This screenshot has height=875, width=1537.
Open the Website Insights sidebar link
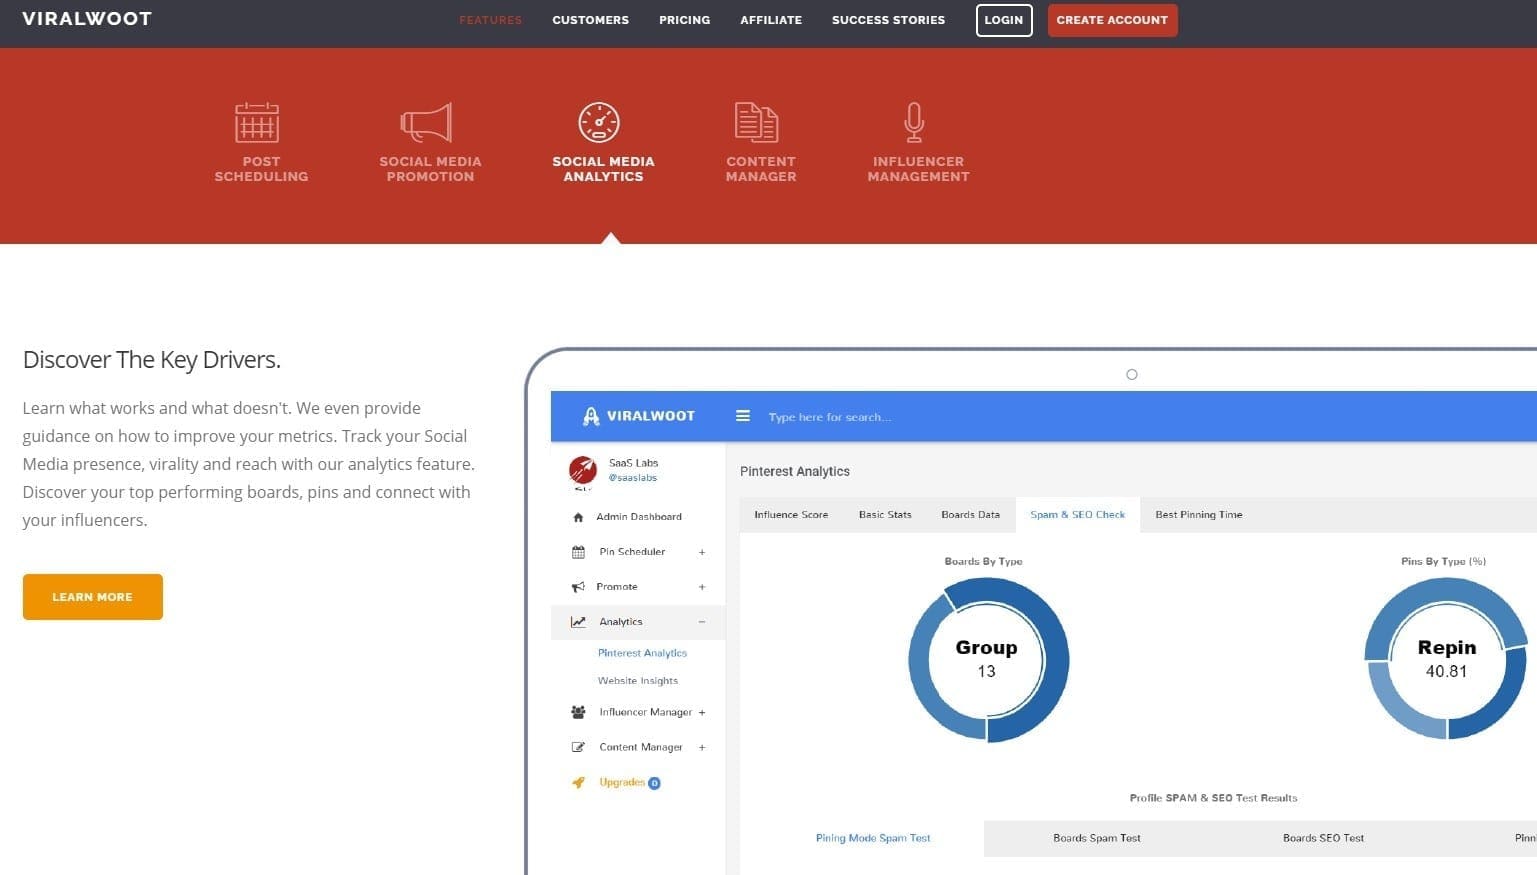[x=638, y=681]
